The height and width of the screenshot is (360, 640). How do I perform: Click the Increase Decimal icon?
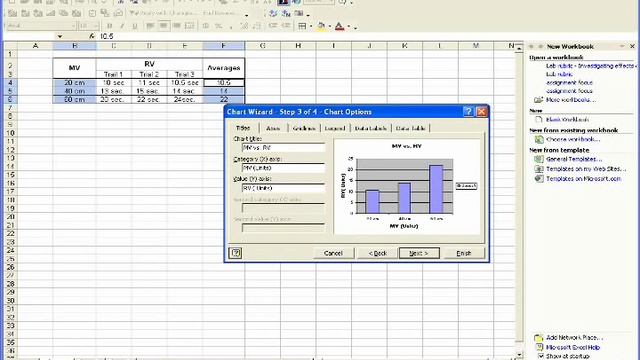point(244,26)
